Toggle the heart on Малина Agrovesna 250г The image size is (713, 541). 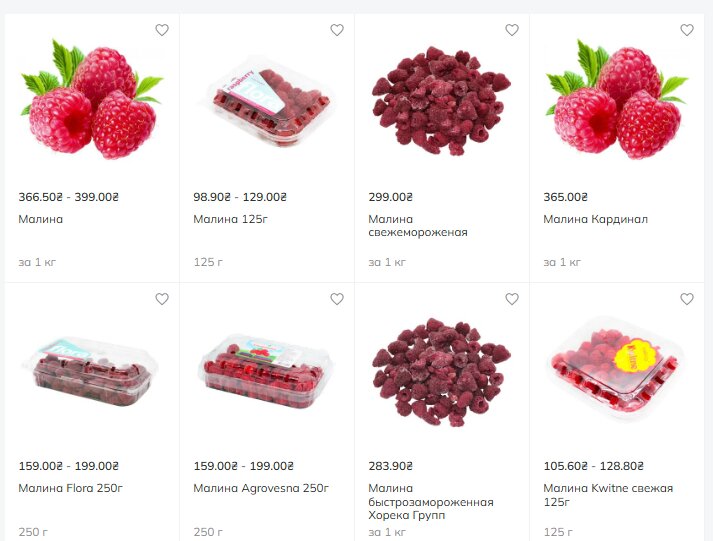336,299
